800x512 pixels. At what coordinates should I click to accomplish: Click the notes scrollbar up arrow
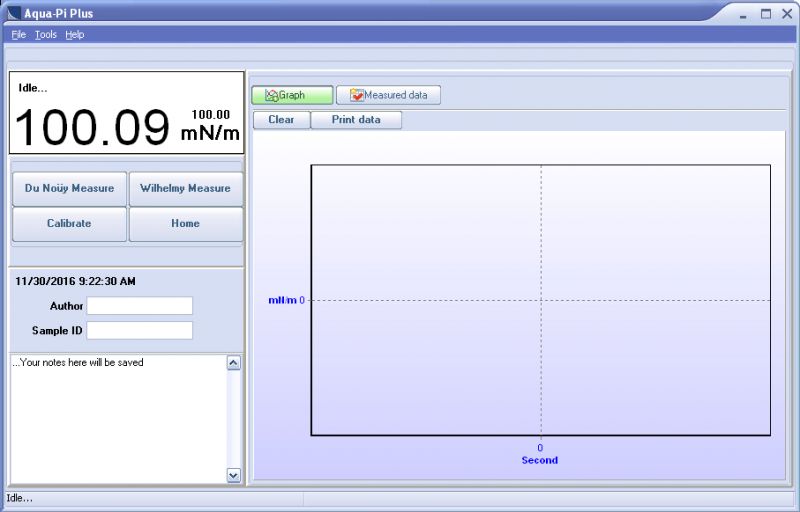[234, 363]
